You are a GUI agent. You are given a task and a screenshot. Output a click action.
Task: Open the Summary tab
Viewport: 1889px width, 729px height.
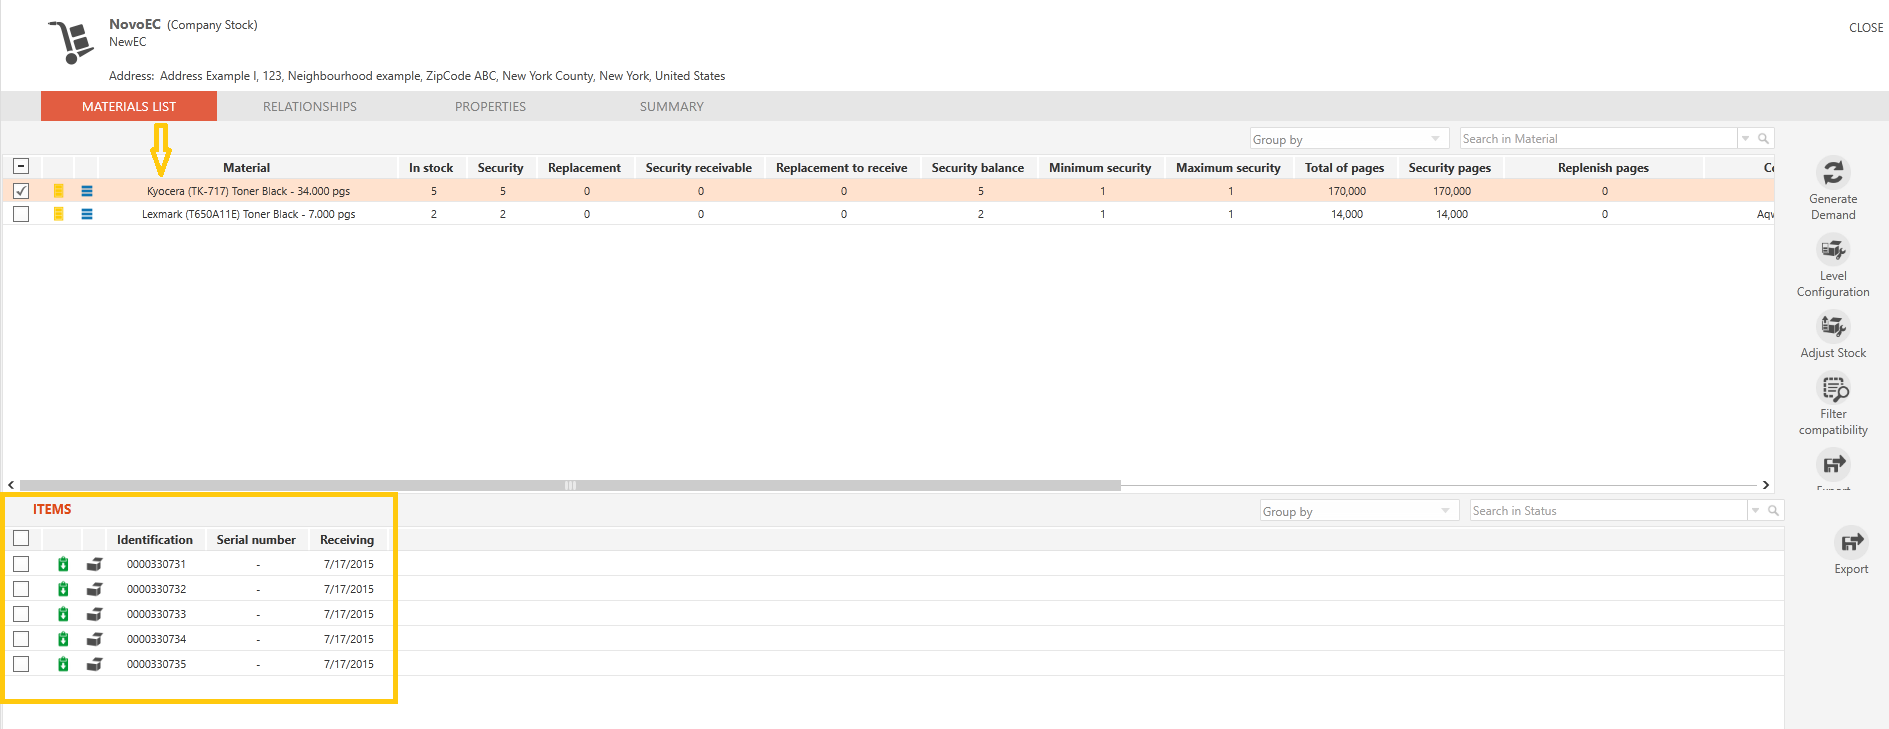[672, 107]
